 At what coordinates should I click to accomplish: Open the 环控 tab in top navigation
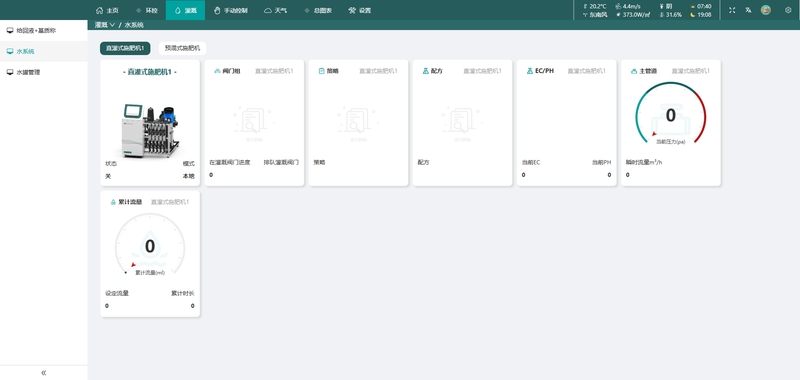pyautogui.click(x=147, y=10)
